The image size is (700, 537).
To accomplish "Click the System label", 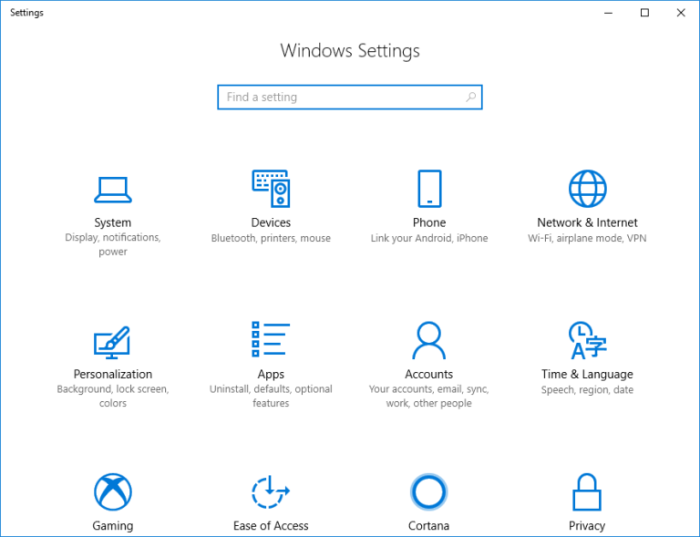I will pyautogui.click(x=112, y=222).
